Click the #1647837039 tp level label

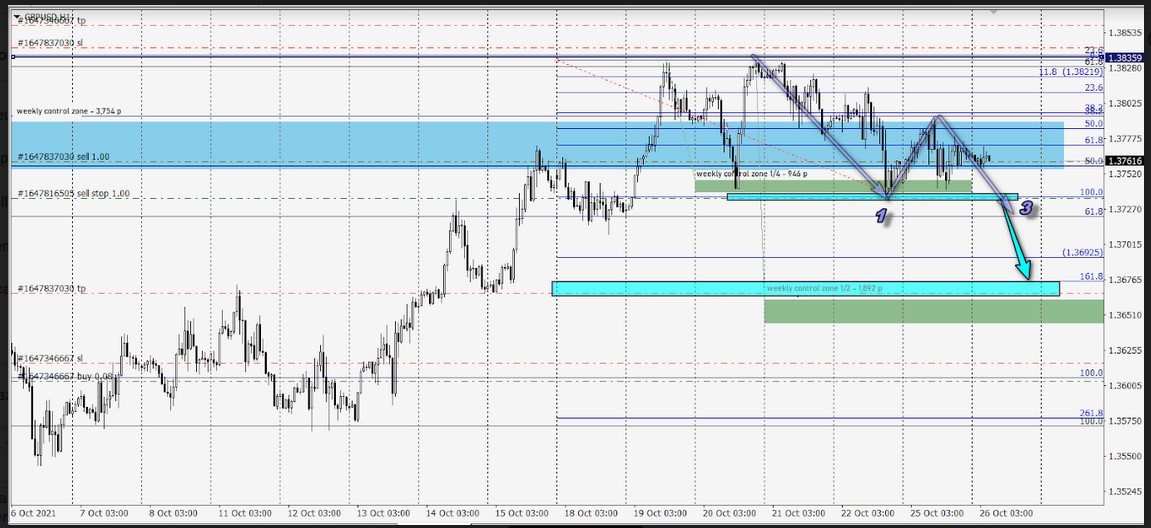click(51, 288)
